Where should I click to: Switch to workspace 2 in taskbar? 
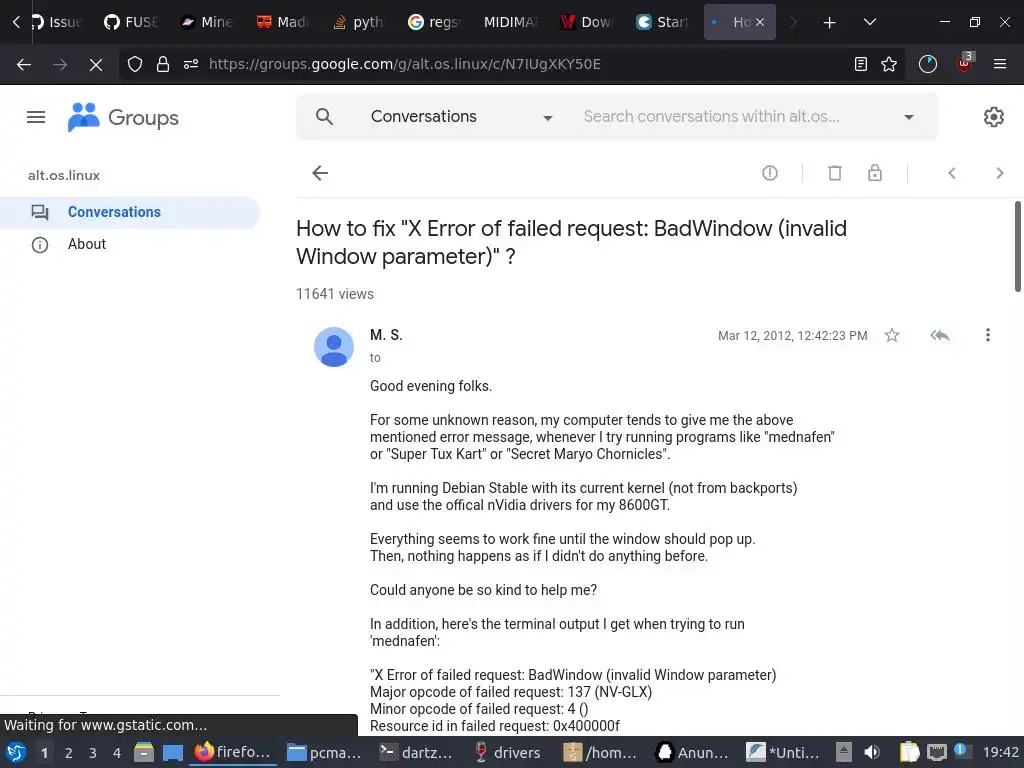pos(69,753)
